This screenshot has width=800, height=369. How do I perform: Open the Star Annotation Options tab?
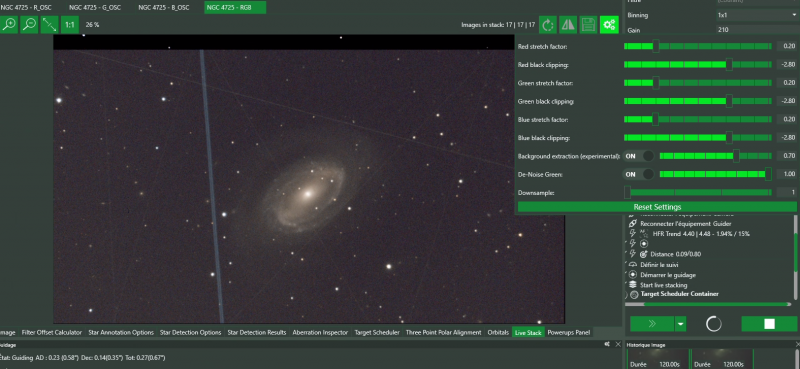click(121, 332)
